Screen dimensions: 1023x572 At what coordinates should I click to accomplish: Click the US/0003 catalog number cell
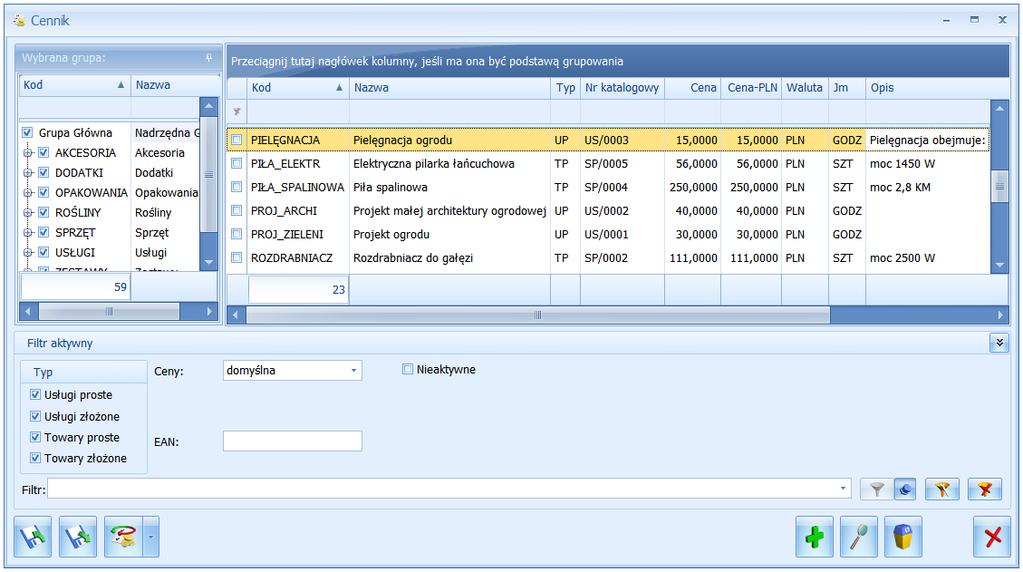tap(622, 140)
